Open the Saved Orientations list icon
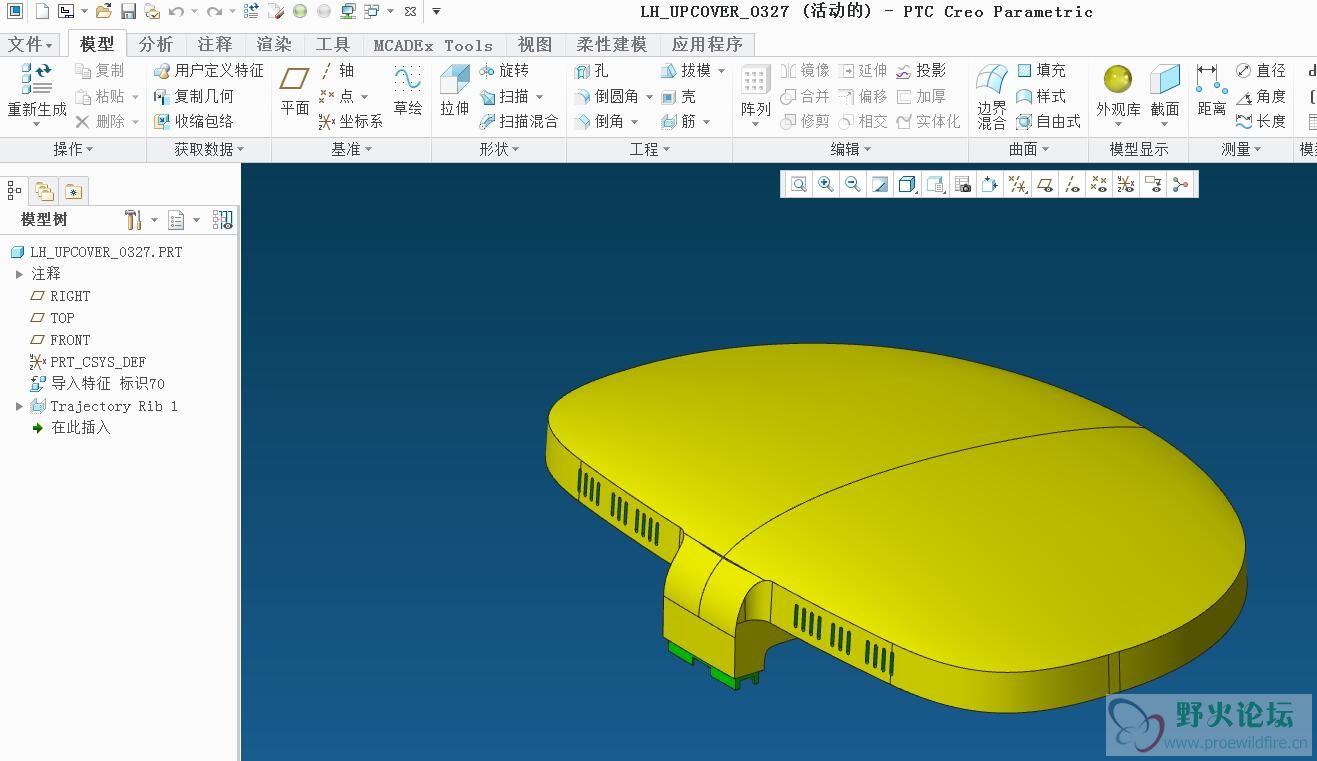This screenshot has width=1317, height=761. [x=935, y=184]
